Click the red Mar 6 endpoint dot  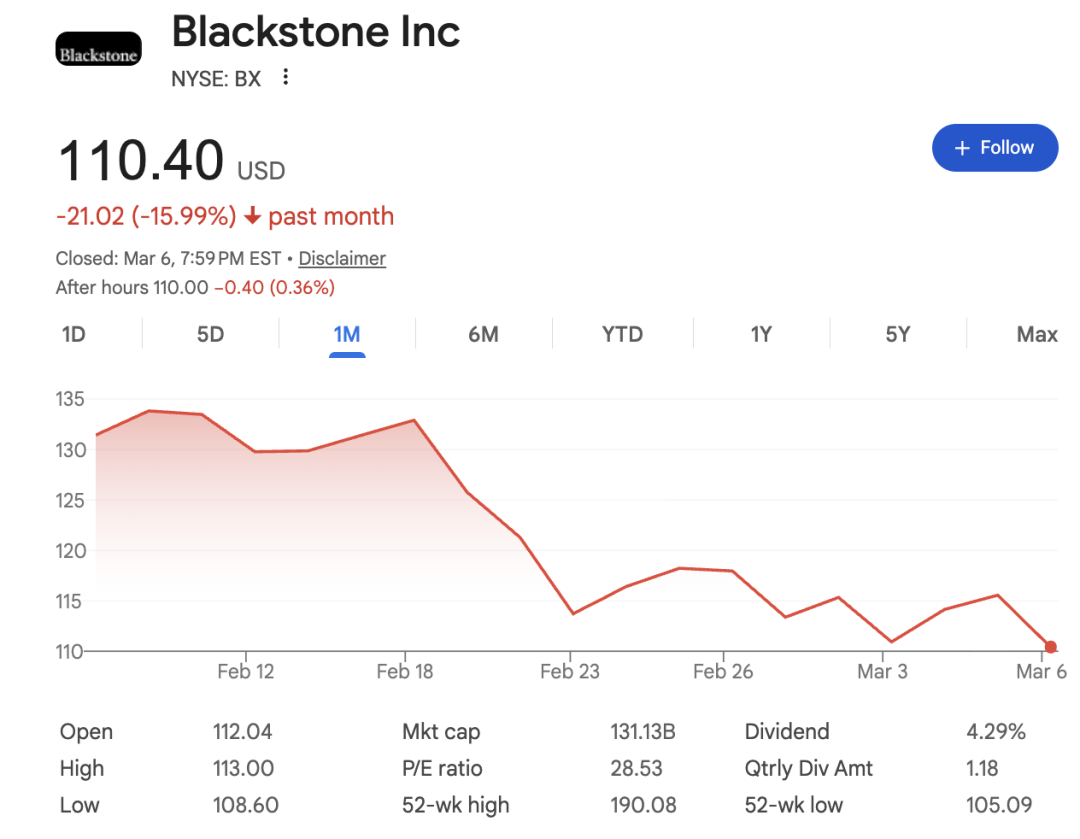[1050, 647]
